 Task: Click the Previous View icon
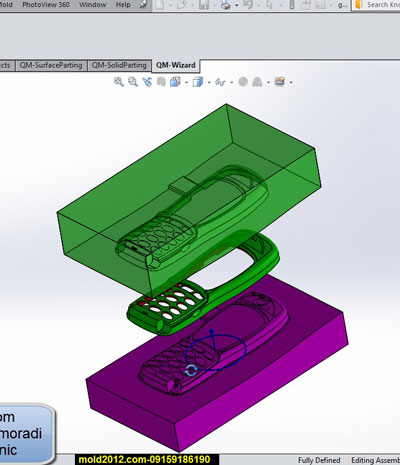147,82
